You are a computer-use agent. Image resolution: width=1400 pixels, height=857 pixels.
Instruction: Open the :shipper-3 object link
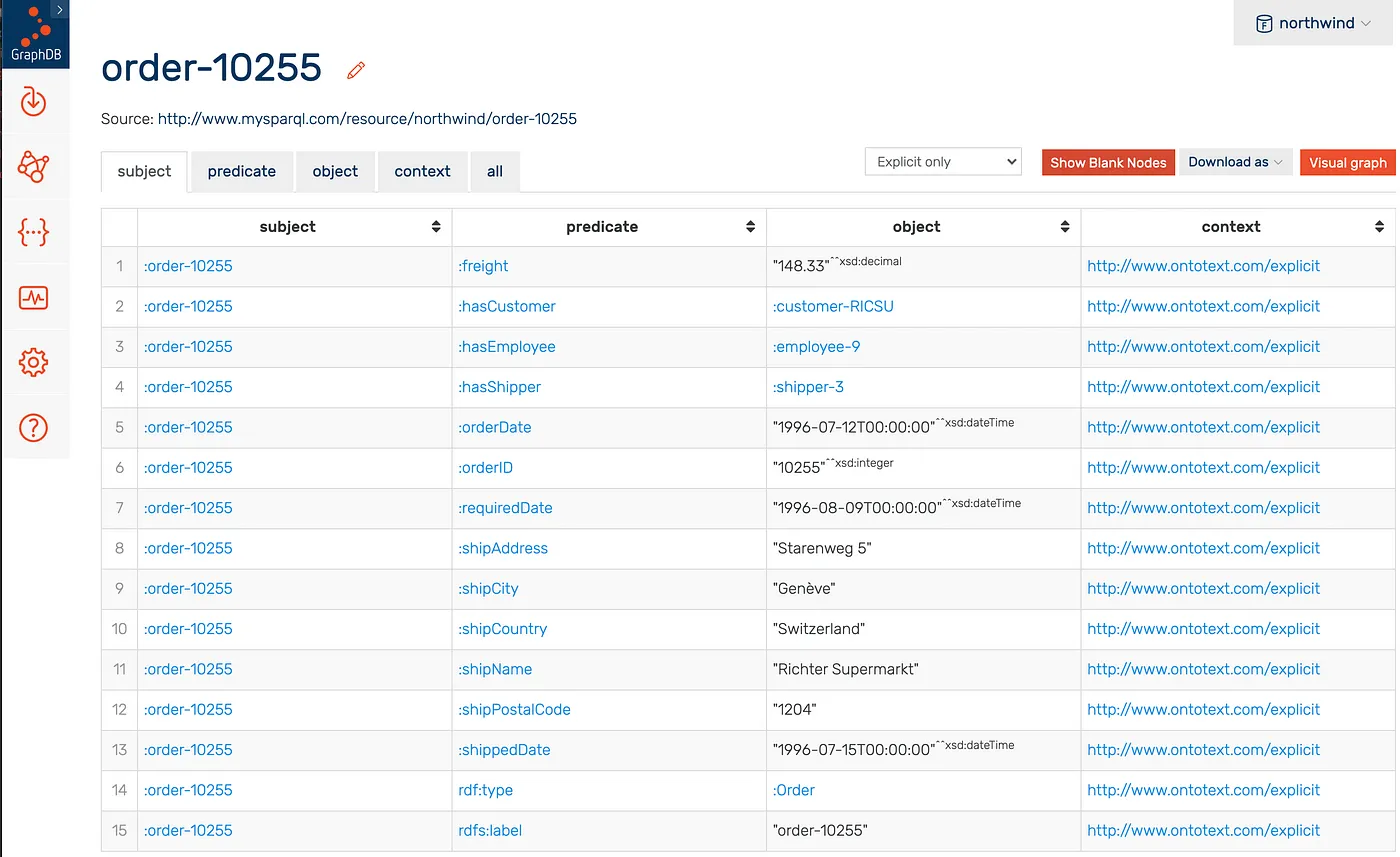tap(808, 387)
